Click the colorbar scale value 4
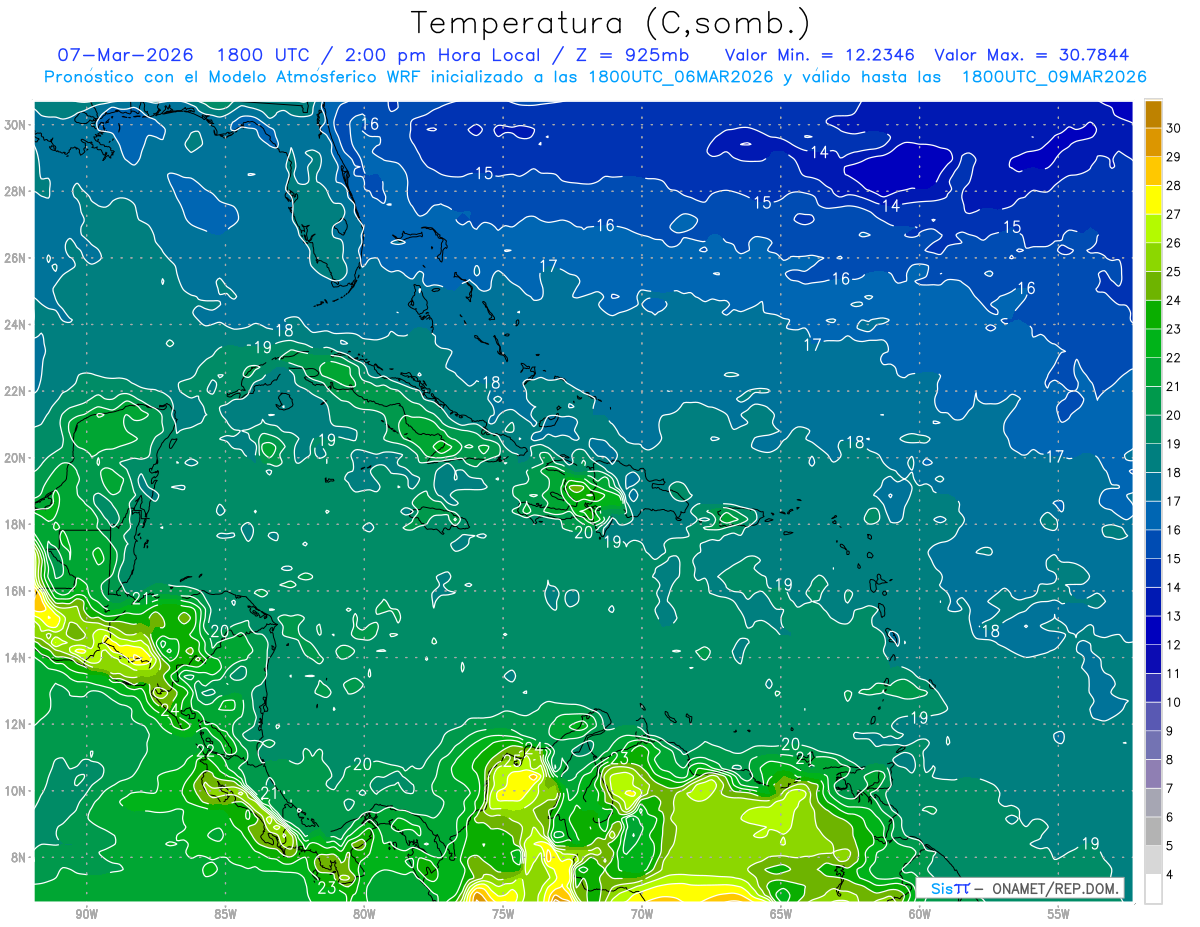This screenshot has width=1200, height=927. pos(1170,874)
